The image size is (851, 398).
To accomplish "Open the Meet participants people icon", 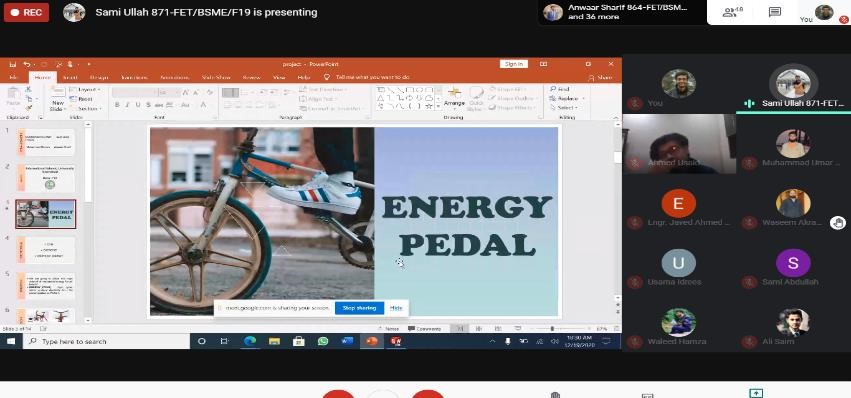I will click(730, 12).
